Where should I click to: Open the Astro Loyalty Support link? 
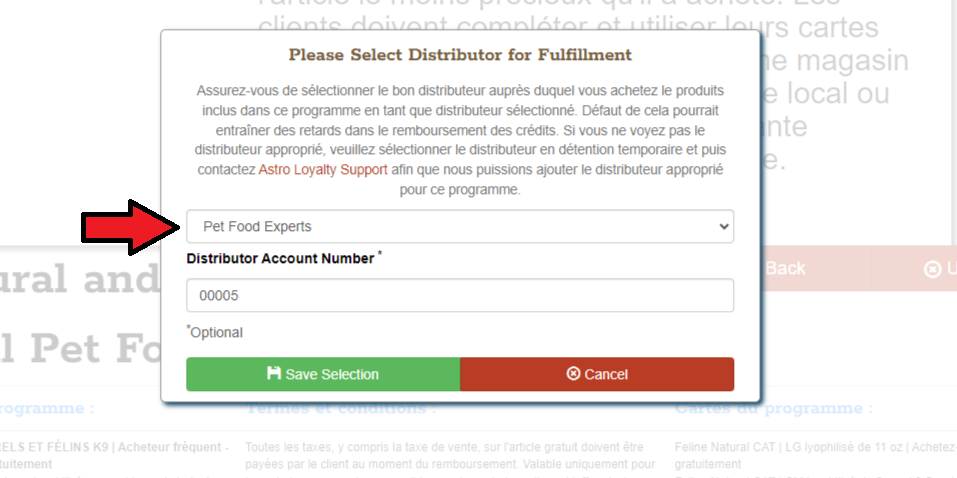[x=322, y=170]
